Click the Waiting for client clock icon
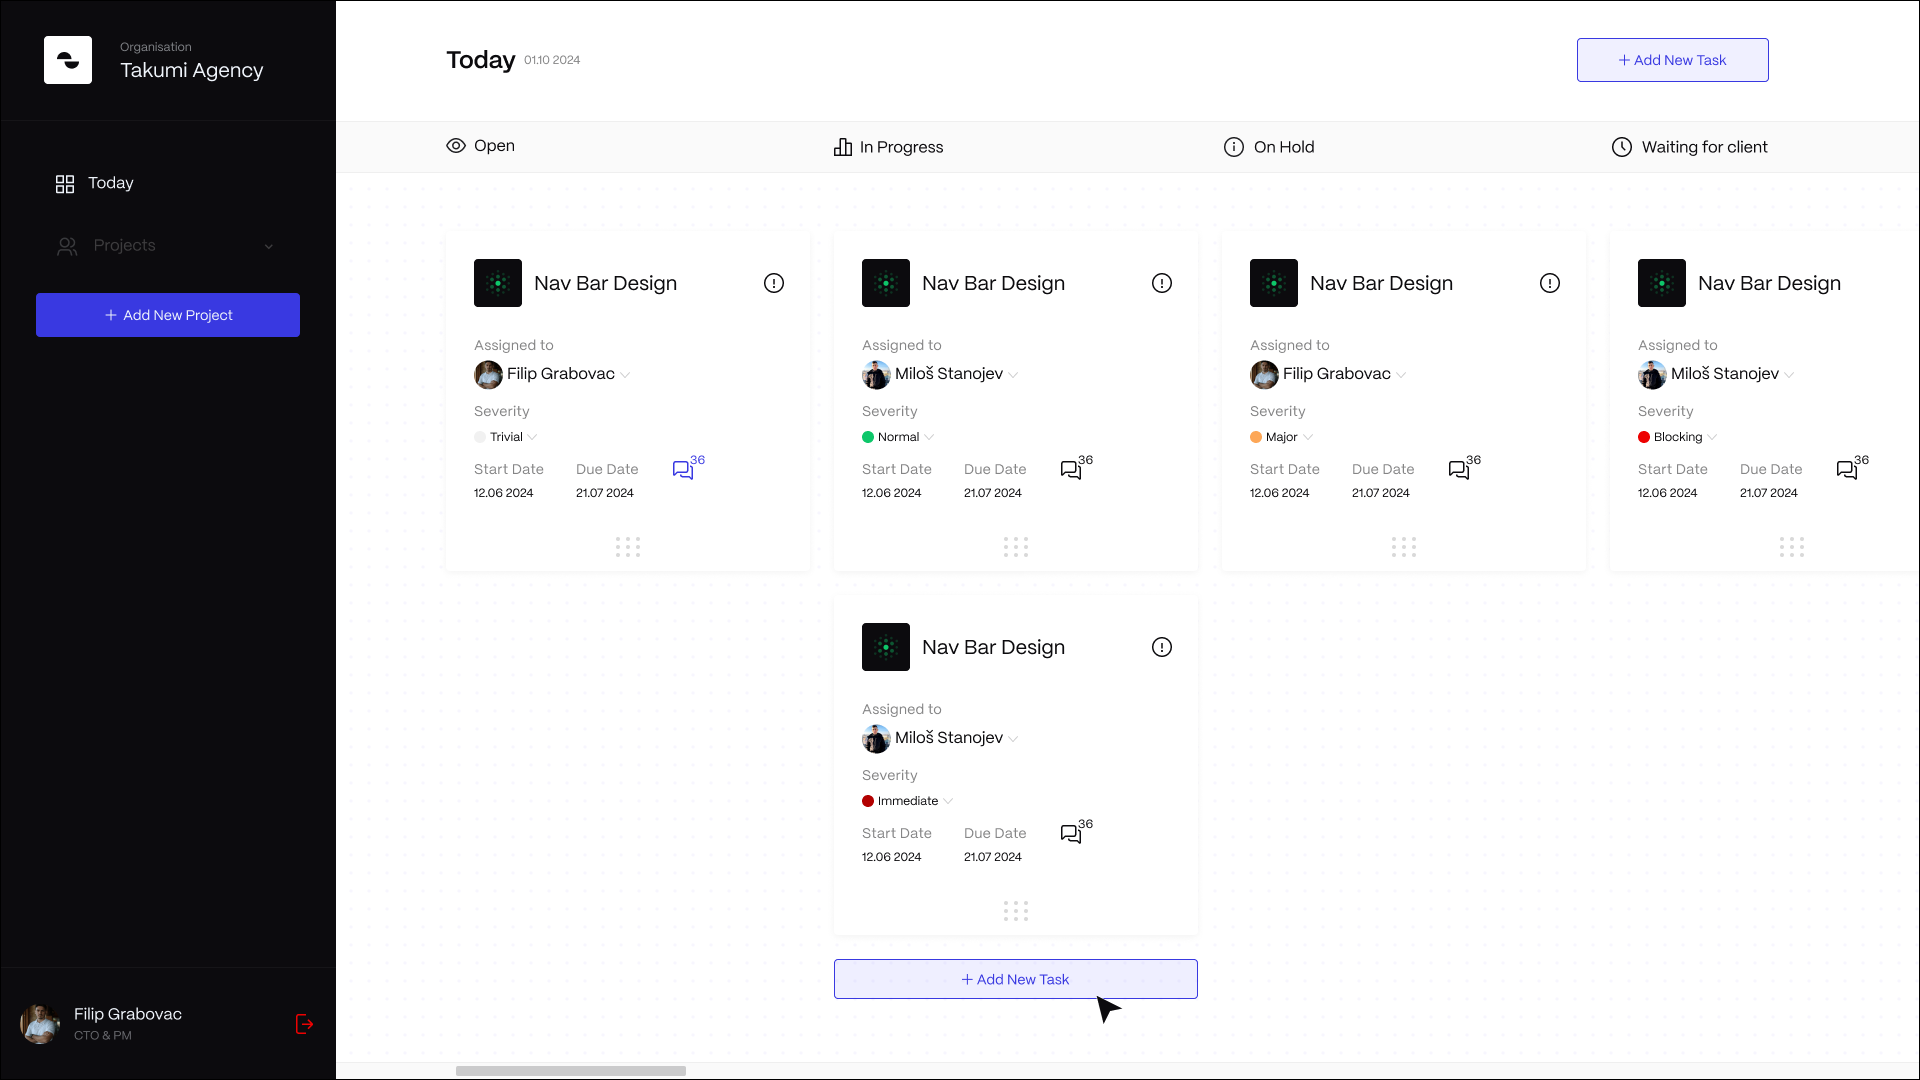 coord(1621,147)
